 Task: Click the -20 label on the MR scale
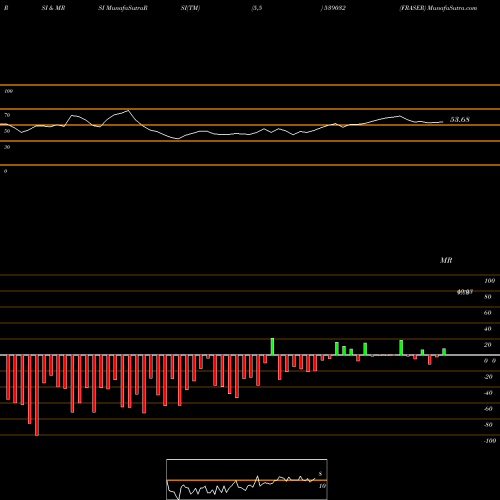pos(488,377)
